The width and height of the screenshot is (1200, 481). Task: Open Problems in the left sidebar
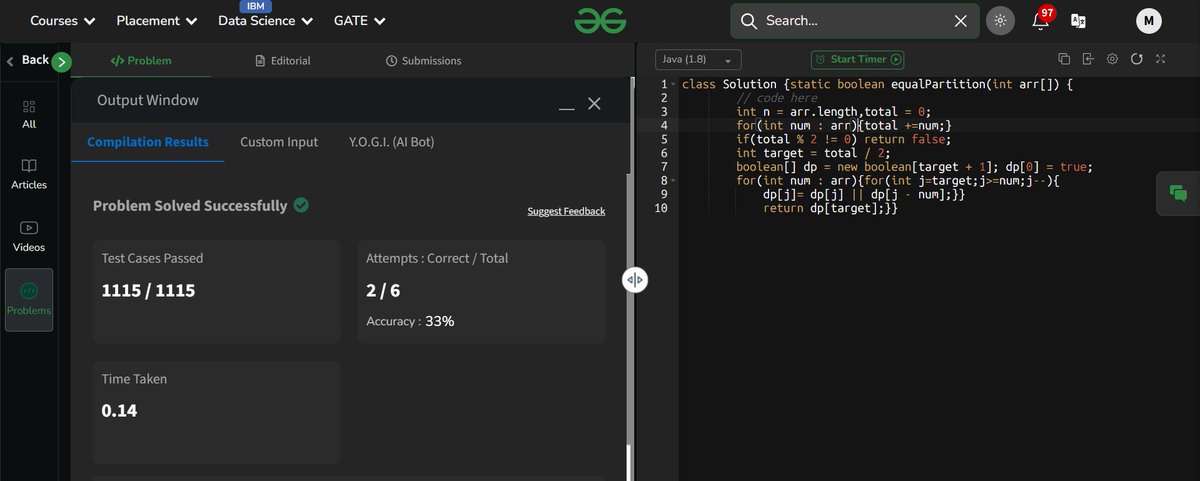tap(29, 299)
